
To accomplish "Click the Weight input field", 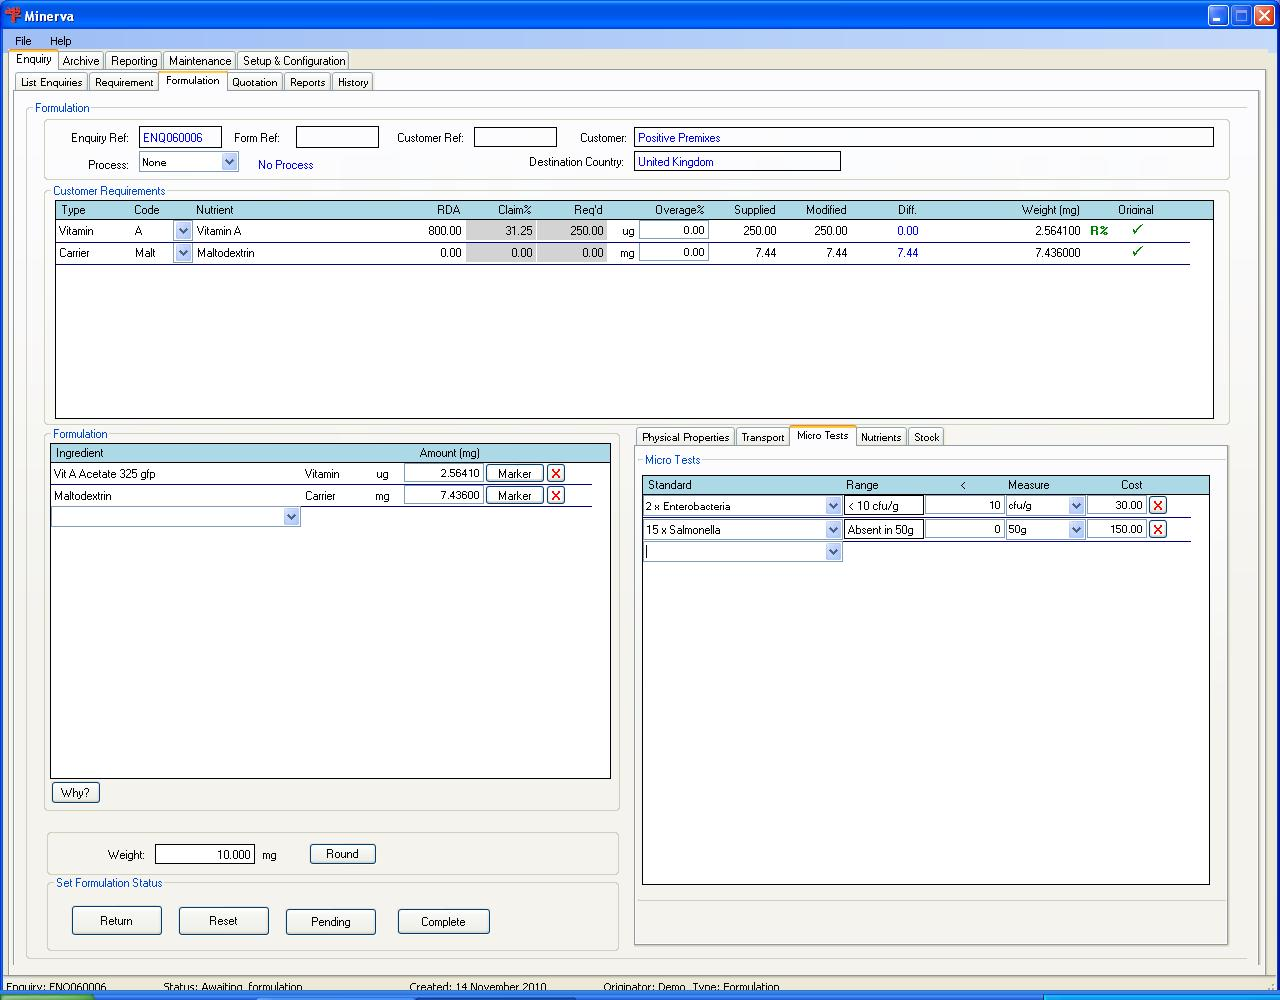I will coord(205,855).
